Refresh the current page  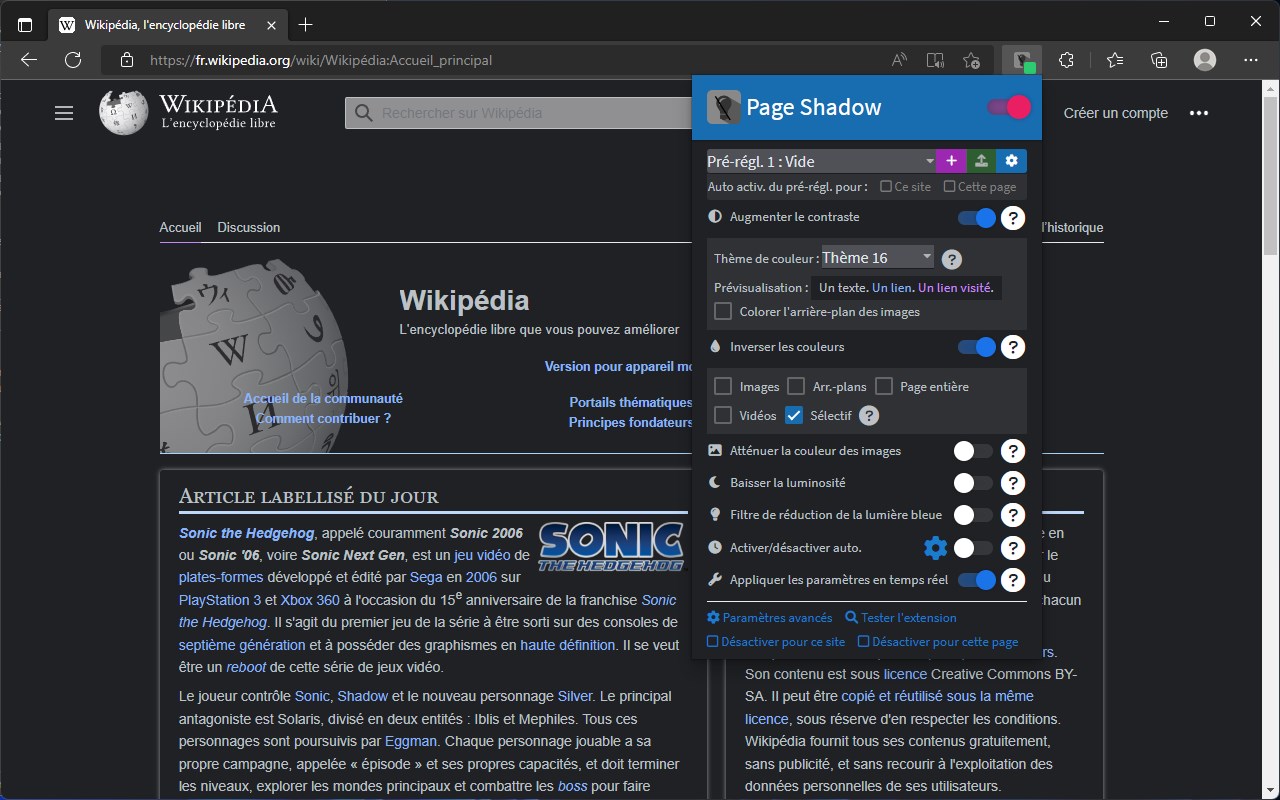pyautogui.click(x=73, y=60)
